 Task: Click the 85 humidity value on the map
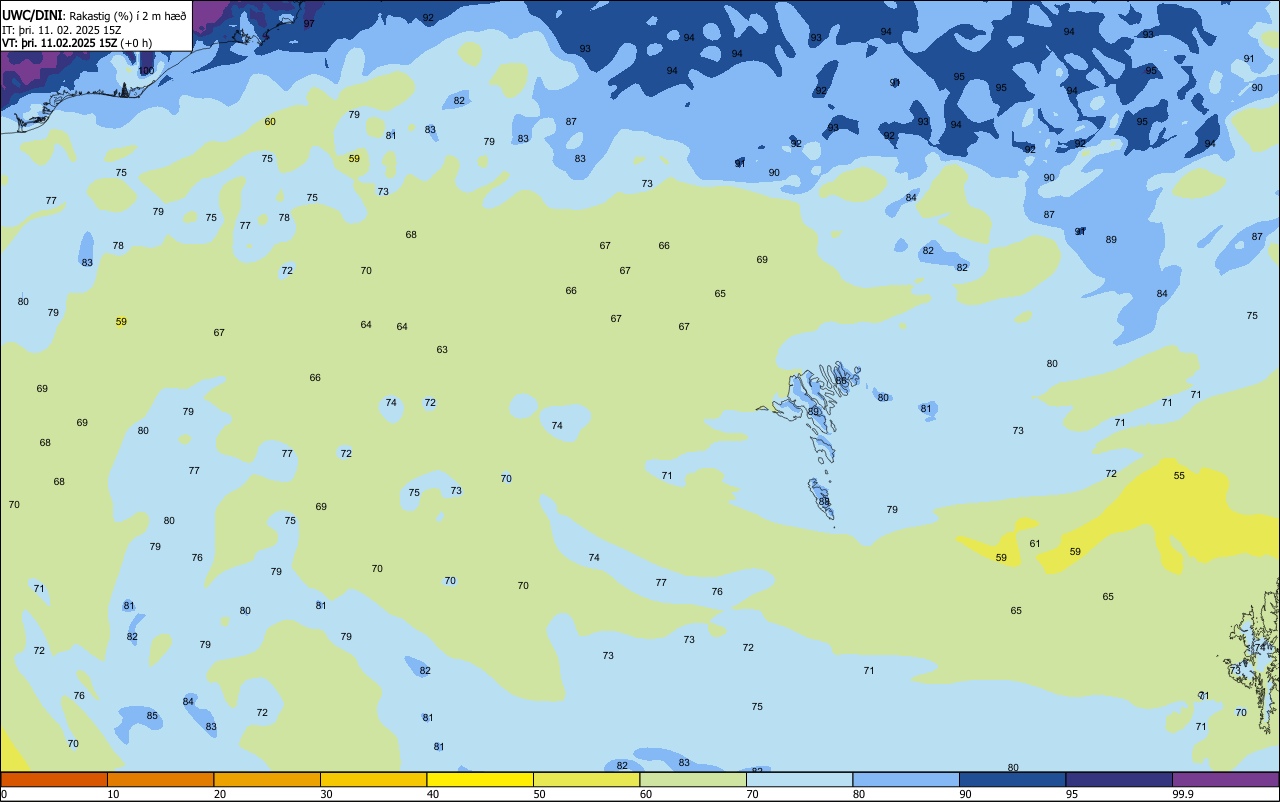pos(152,716)
